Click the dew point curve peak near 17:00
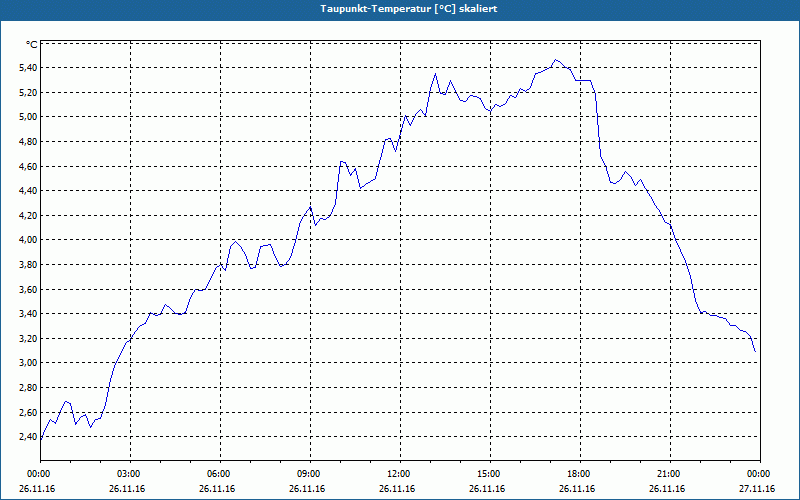The image size is (800, 500). [x=556, y=60]
